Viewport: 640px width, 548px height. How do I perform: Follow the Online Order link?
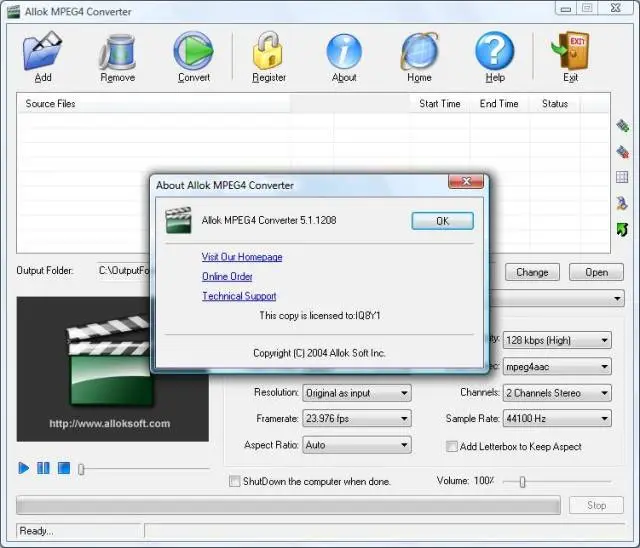(x=227, y=276)
